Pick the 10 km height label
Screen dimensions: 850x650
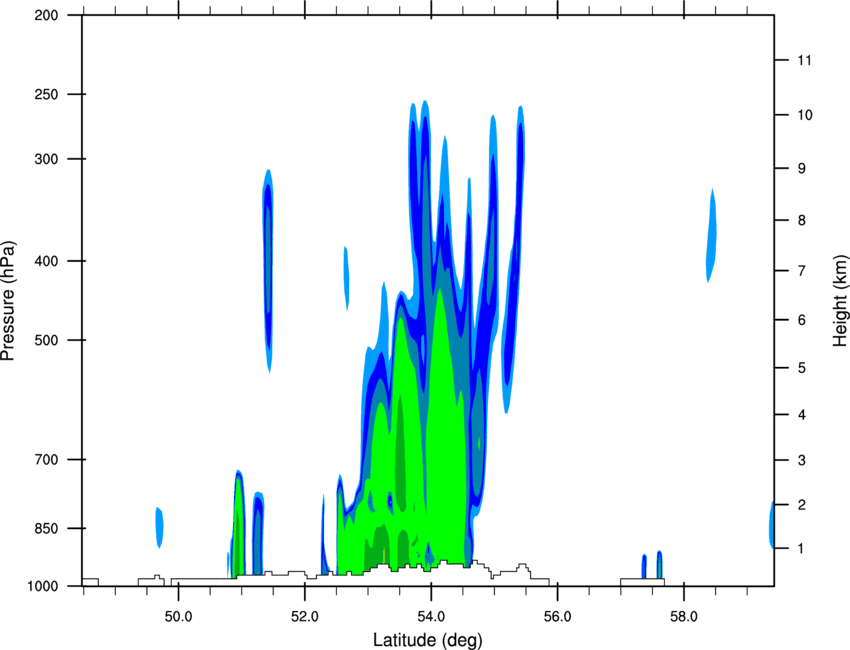point(804,115)
